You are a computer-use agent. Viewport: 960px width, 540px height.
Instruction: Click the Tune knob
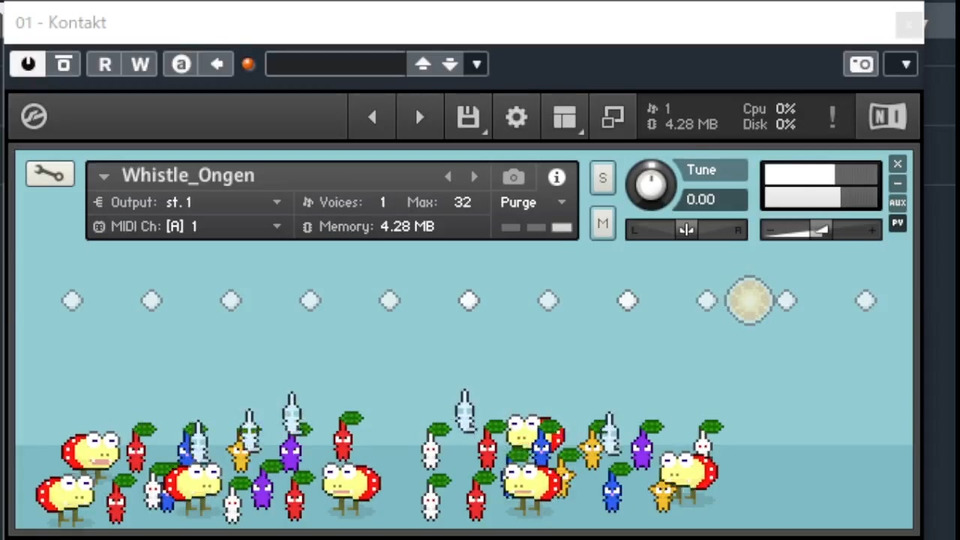pyautogui.click(x=651, y=185)
